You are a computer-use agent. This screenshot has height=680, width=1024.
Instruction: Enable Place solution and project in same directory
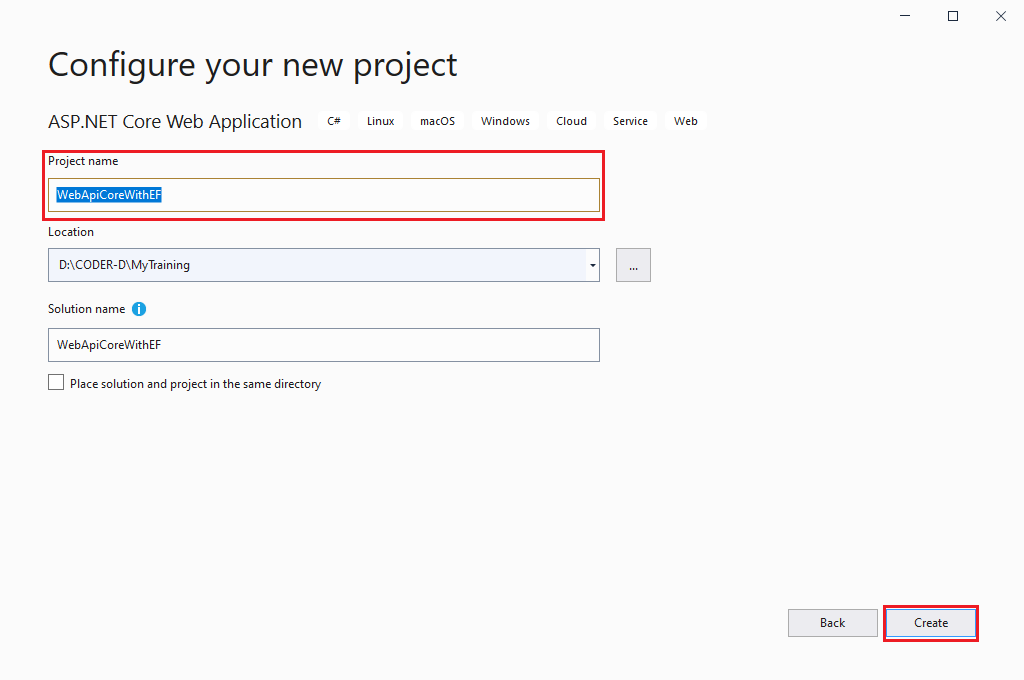coord(56,383)
